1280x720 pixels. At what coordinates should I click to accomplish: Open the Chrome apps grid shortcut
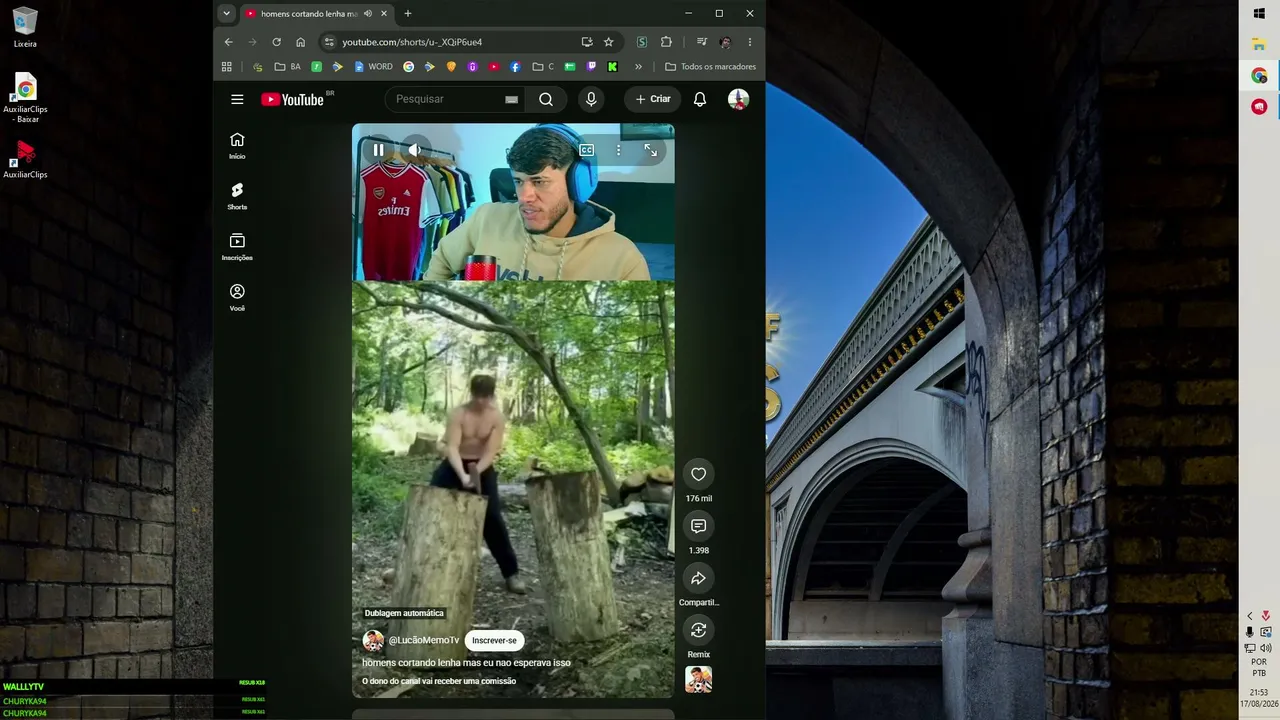tap(227, 67)
